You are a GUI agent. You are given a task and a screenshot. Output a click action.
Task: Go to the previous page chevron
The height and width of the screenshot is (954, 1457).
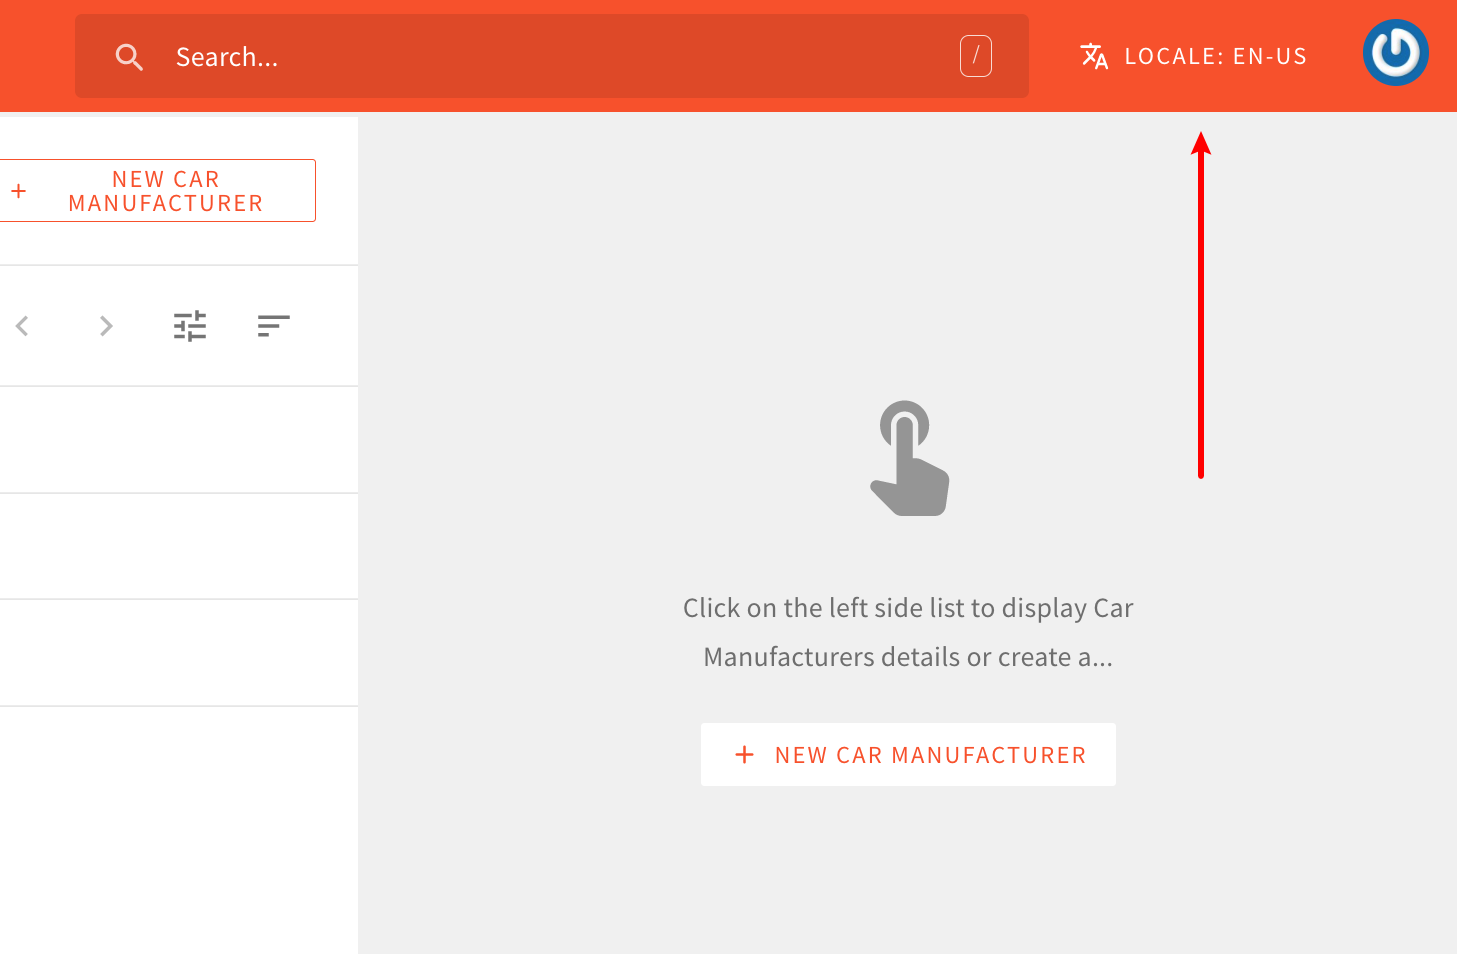22,325
